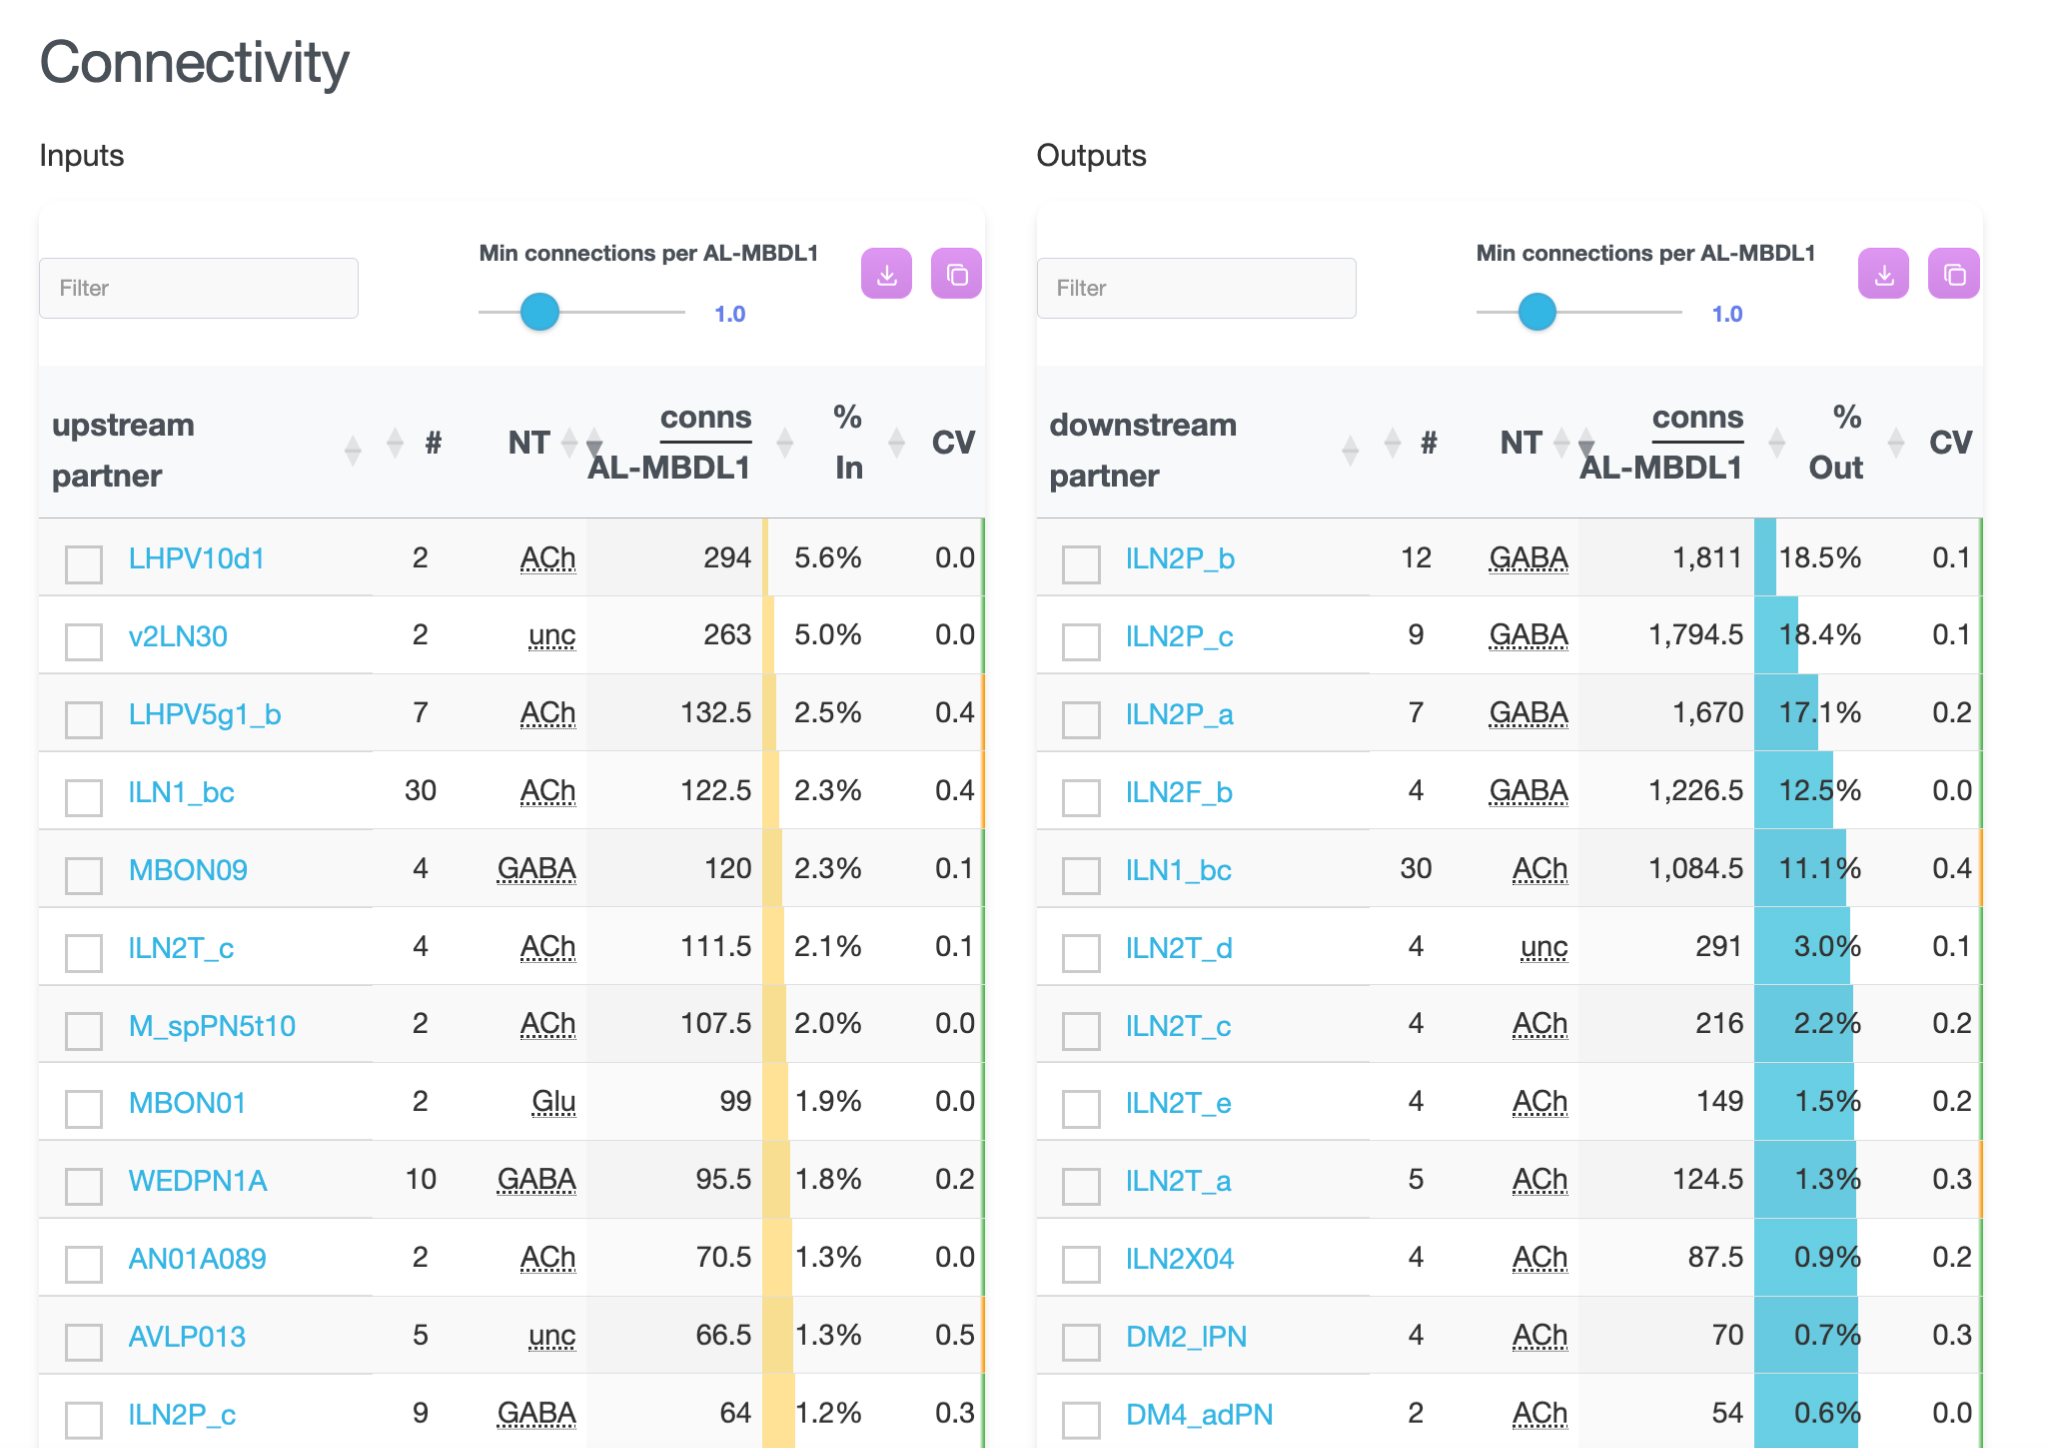This screenshot has height=1448, width=2048.
Task: Open the ILN2F_b link
Action: pyautogui.click(x=1179, y=792)
